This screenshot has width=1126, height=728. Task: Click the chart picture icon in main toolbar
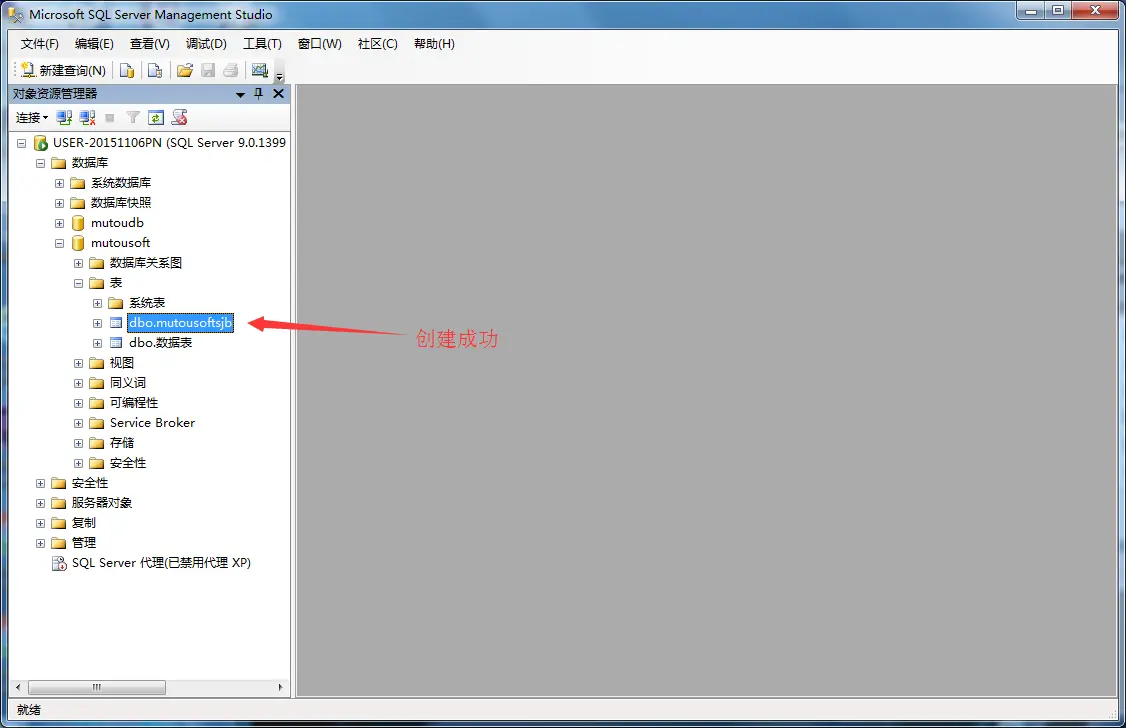(259, 70)
